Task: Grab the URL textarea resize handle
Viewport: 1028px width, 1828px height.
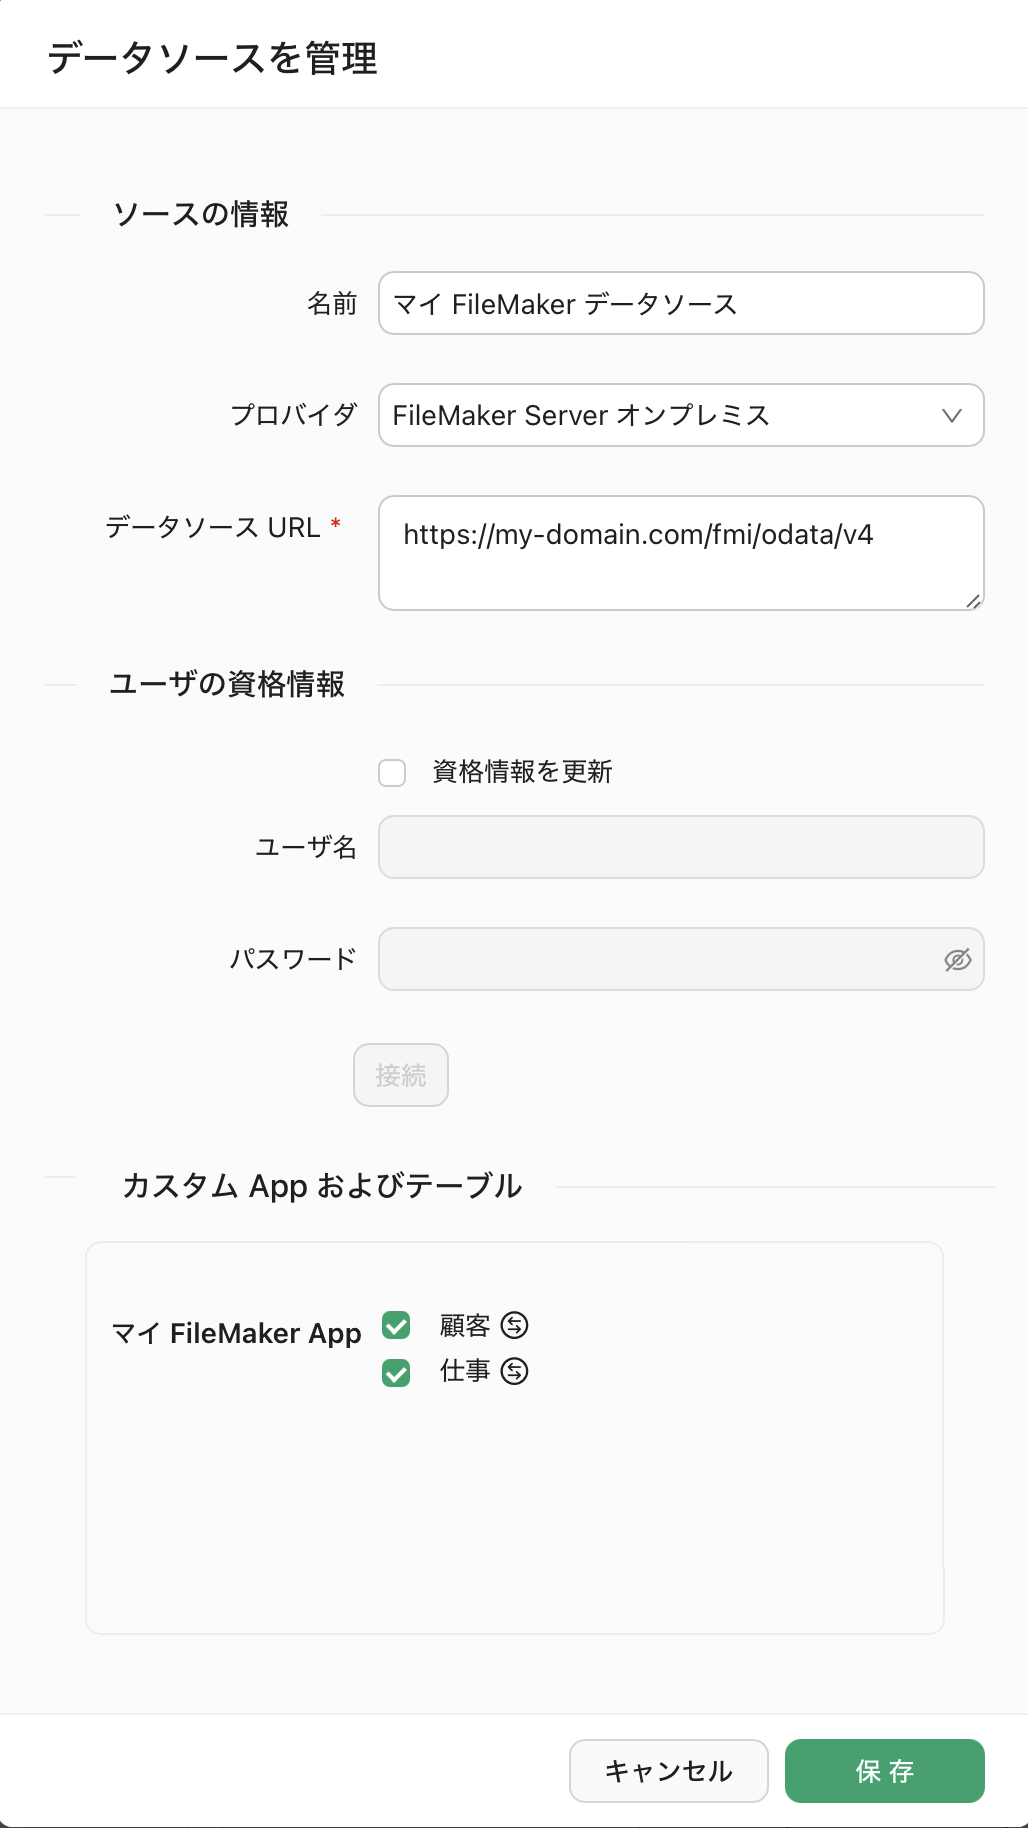Action: point(973,600)
